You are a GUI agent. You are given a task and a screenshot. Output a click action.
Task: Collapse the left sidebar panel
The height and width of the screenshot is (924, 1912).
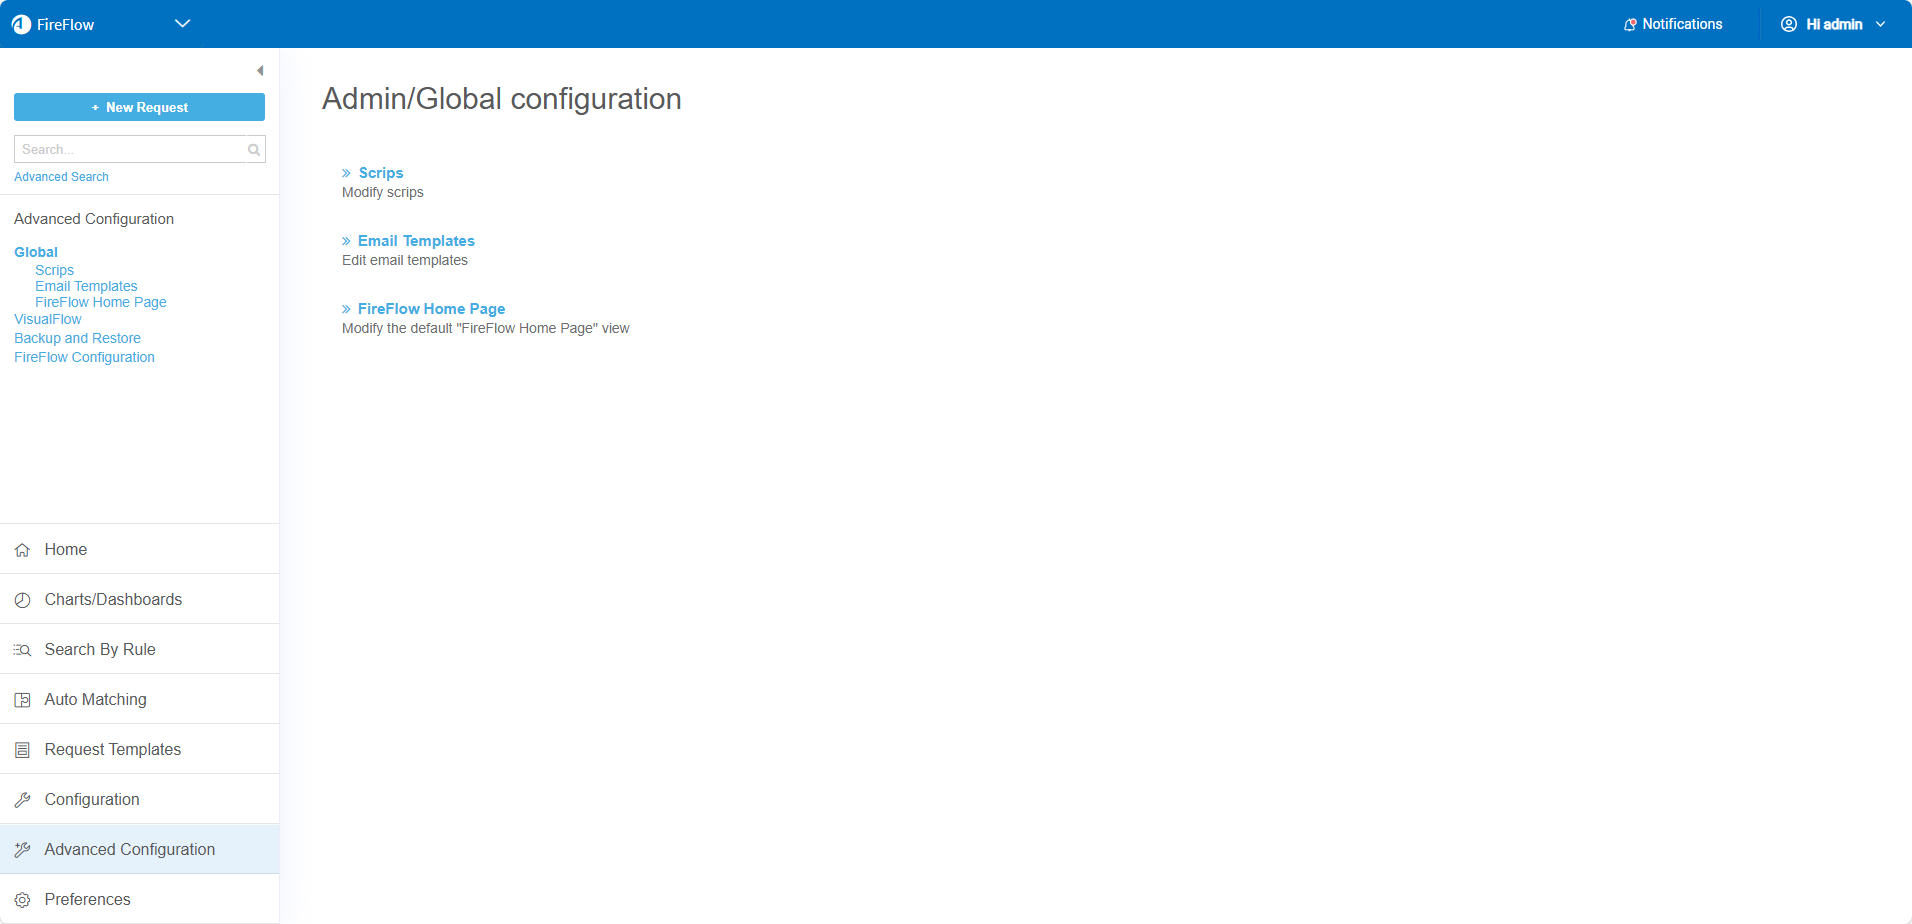tap(260, 71)
